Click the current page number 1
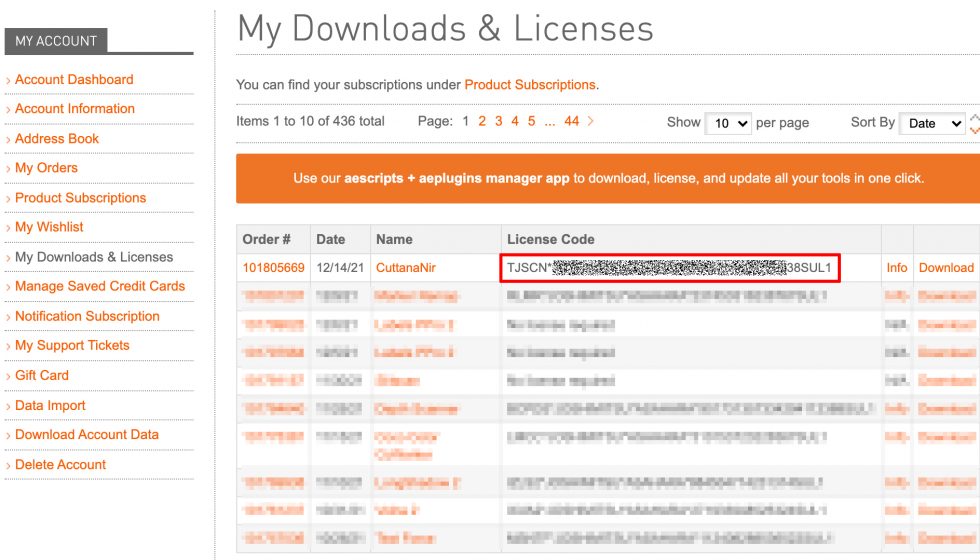This screenshot has width=980, height=560. (466, 121)
